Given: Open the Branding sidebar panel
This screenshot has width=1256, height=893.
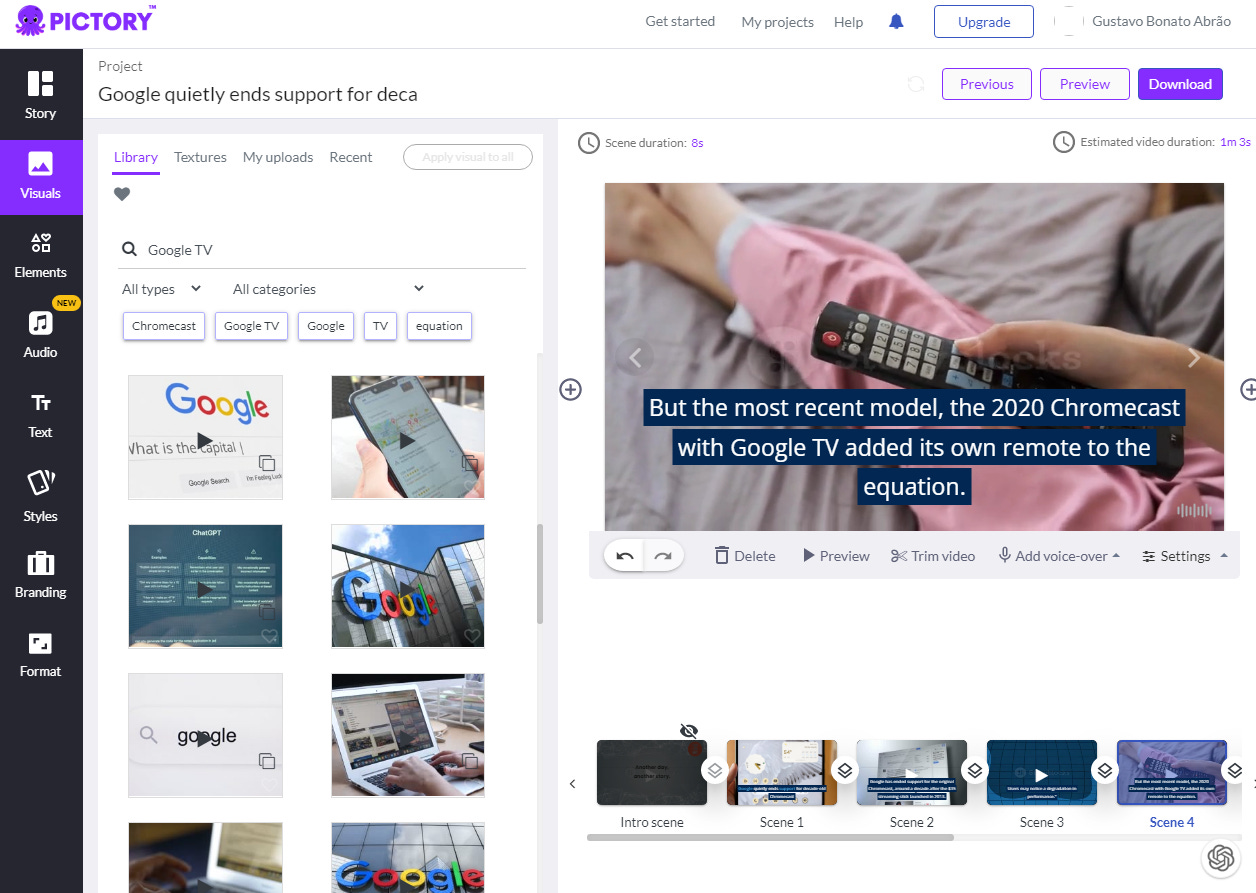Looking at the screenshot, I should (41, 574).
